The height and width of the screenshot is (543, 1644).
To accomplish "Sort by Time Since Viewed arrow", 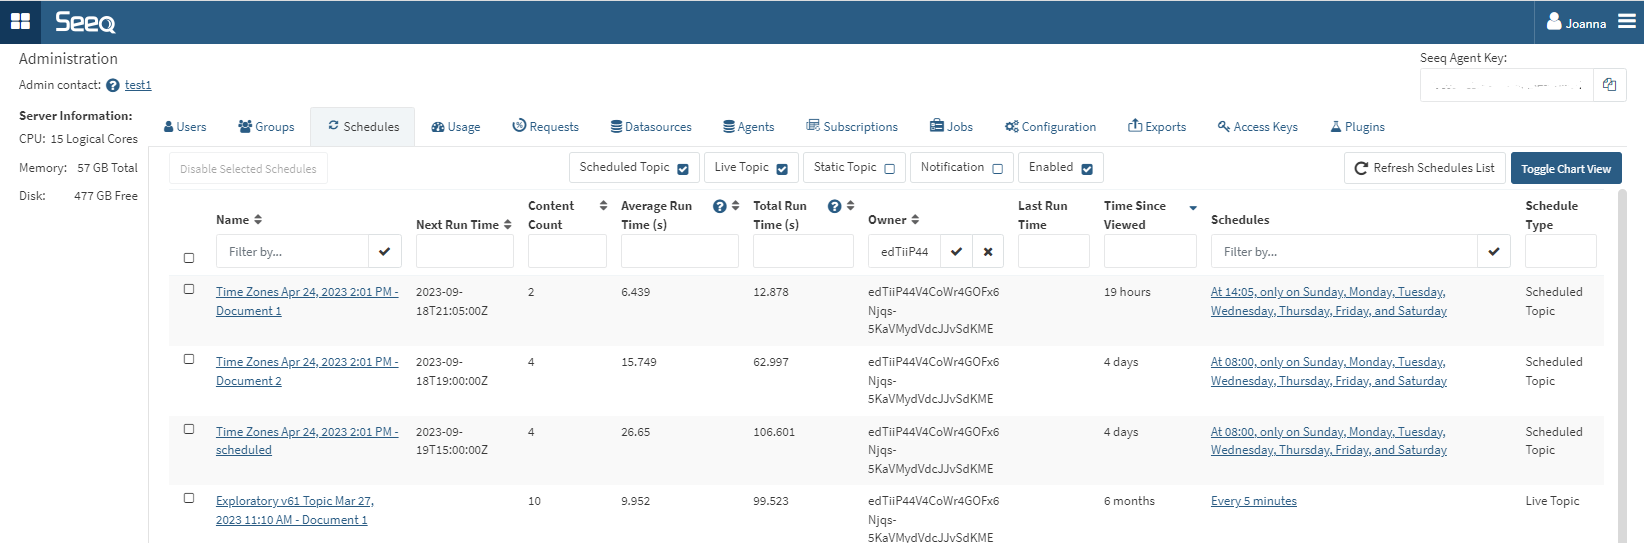I will coord(1193,208).
